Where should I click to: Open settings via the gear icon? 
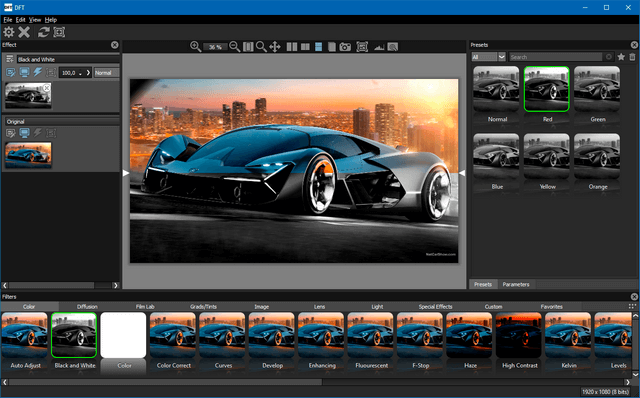point(9,32)
